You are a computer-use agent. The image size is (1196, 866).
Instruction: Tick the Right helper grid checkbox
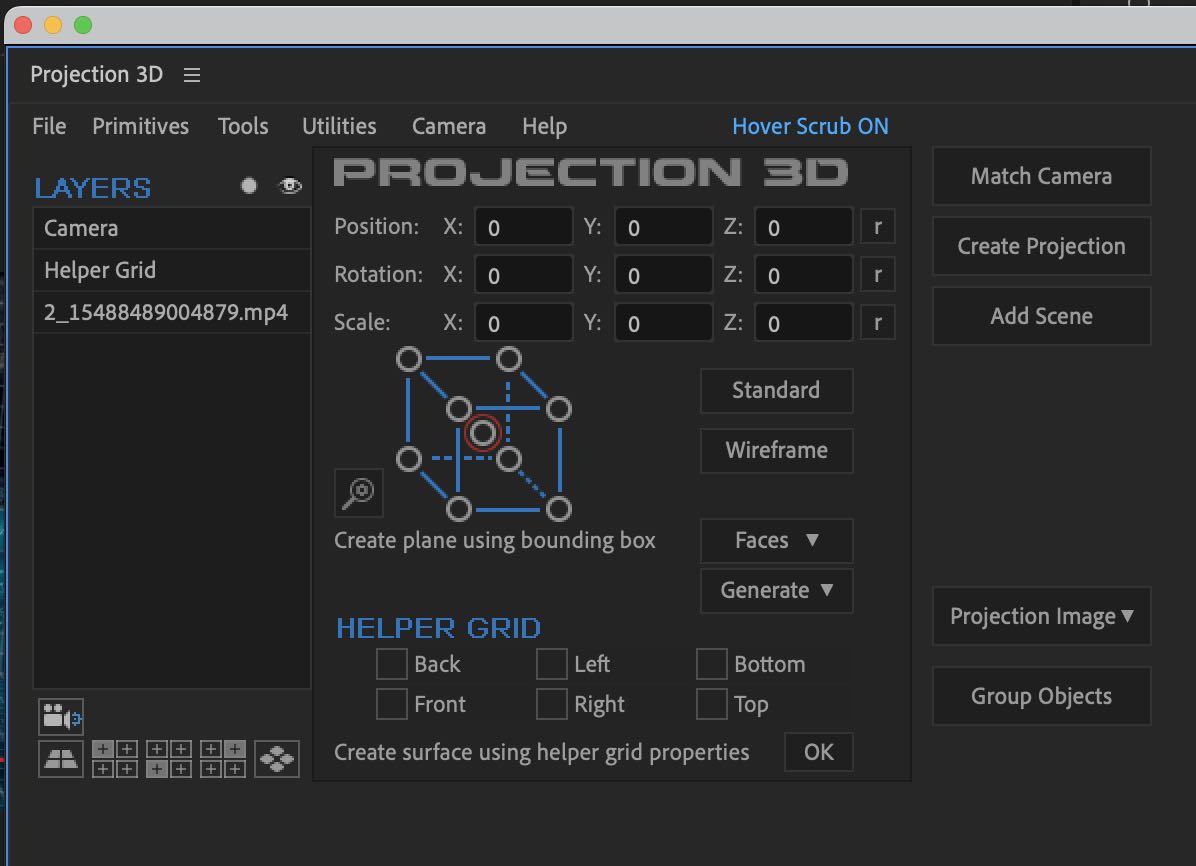tap(551, 704)
